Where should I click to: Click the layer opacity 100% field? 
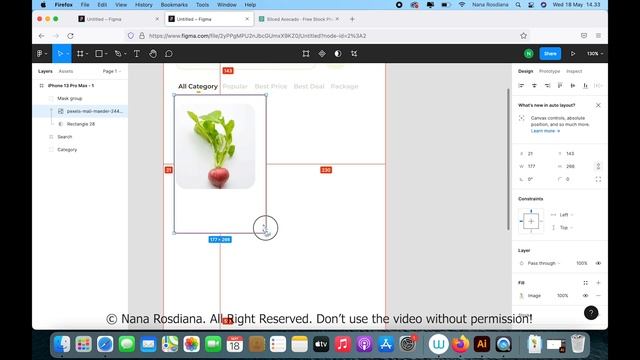pyautogui.click(x=582, y=263)
